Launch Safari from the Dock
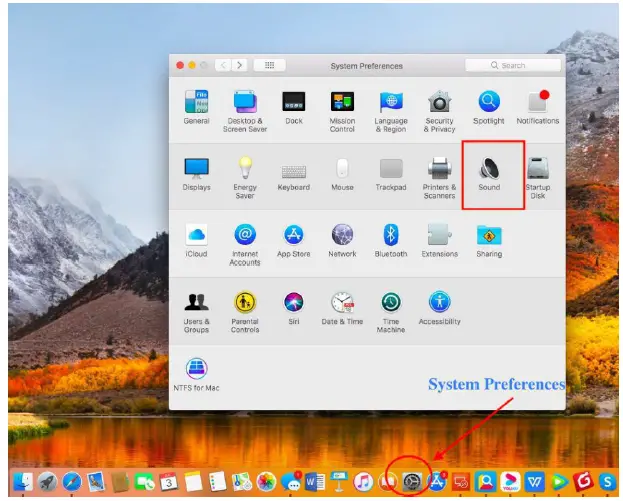This screenshot has height=501, width=623. click(x=72, y=482)
